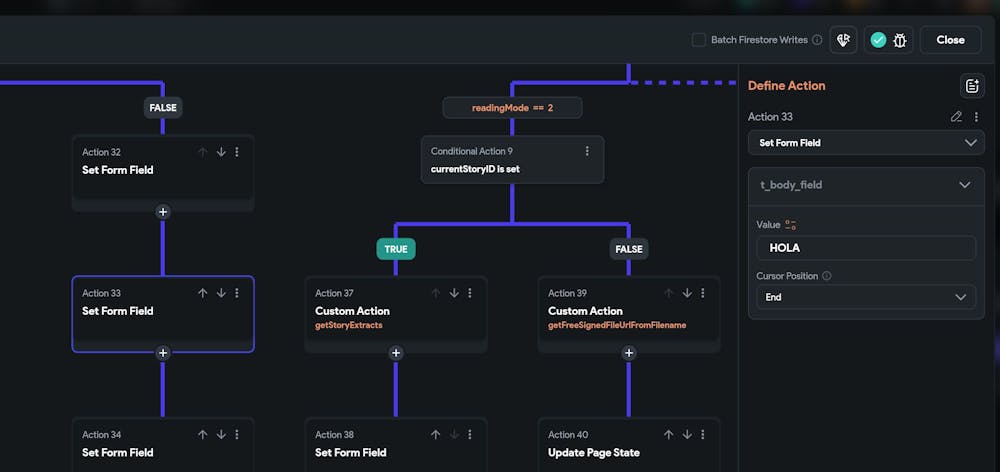Click the gem icon in top toolbar
This screenshot has width=1000, height=472.
(x=844, y=40)
